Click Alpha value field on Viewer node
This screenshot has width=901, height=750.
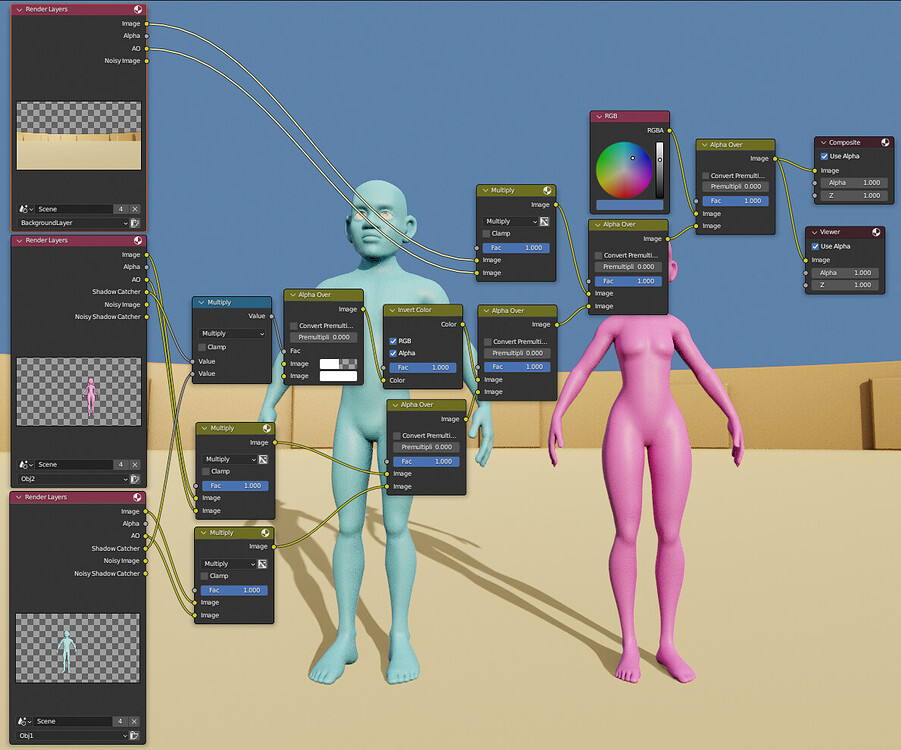845,273
